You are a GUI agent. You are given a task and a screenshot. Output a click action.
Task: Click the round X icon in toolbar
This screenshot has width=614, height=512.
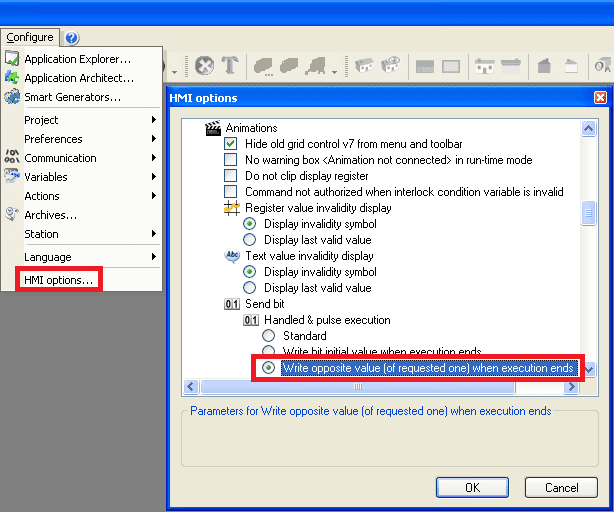coord(204,66)
